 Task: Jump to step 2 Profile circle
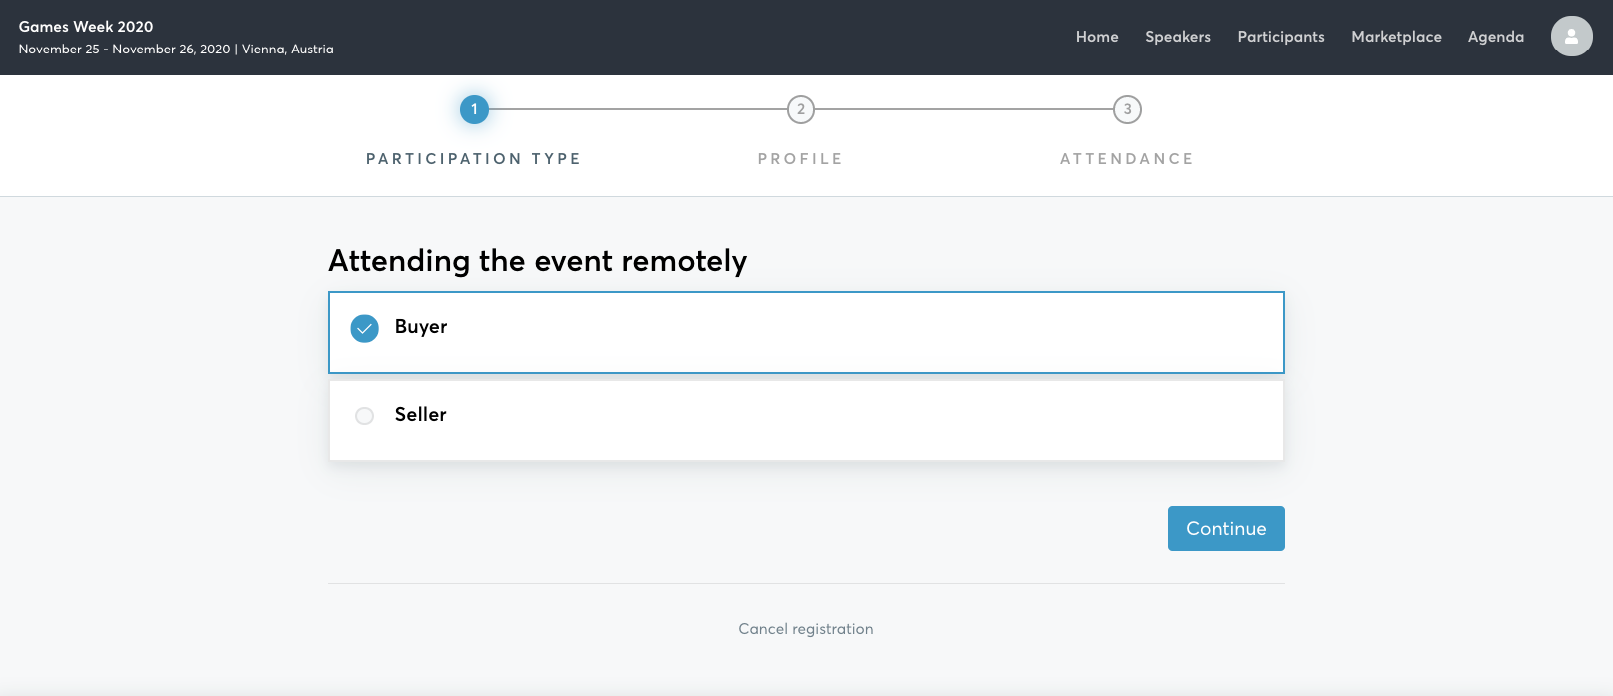[x=801, y=109]
